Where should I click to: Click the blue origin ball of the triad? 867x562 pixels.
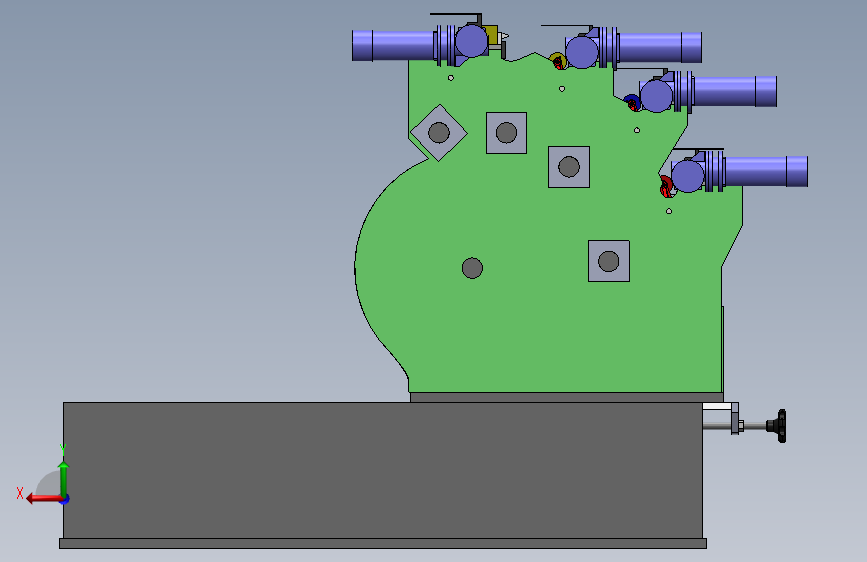click(x=65, y=499)
